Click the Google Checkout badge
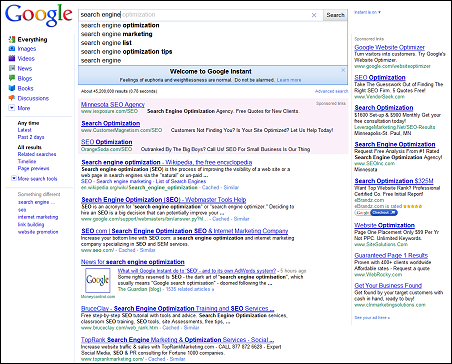 click(376, 213)
